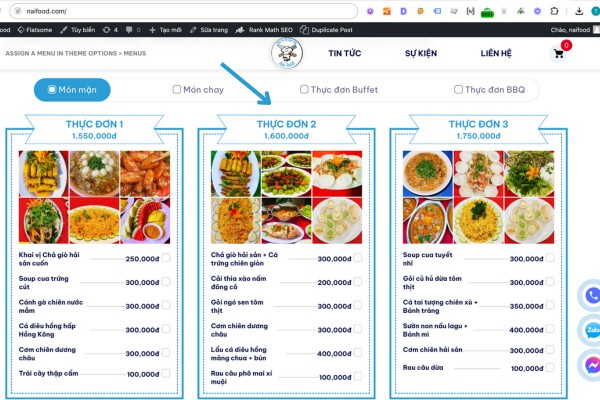Click the naifood user avatar in admin bar
The height and width of the screenshot is (400, 600).
pos(596,29)
